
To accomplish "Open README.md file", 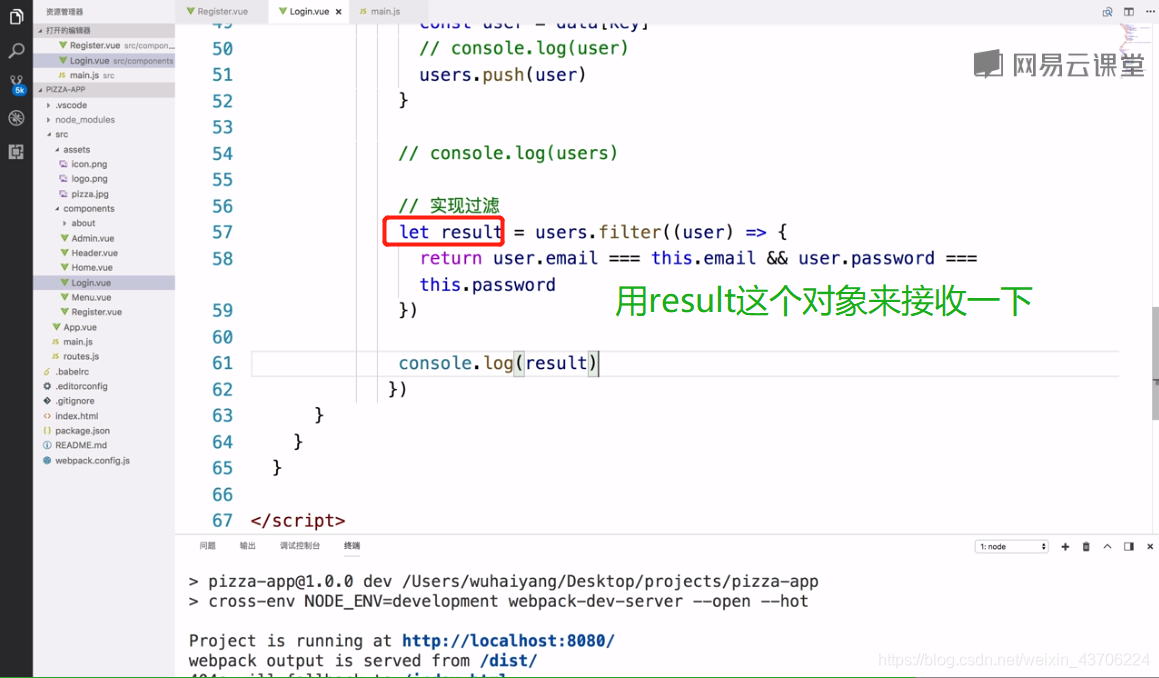I will 103,445.
